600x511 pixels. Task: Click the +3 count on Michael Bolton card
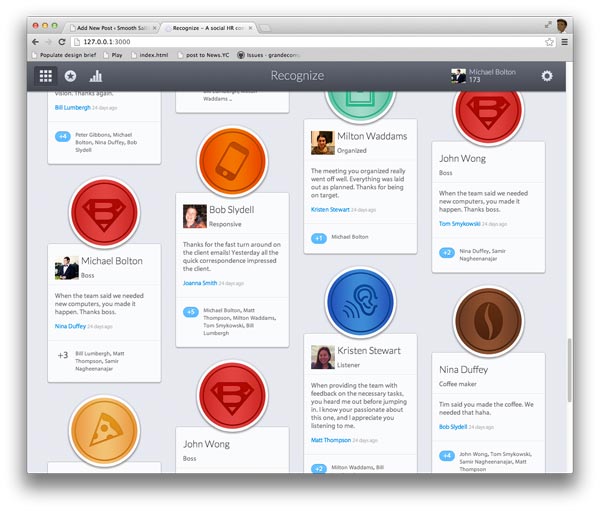[63, 355]
